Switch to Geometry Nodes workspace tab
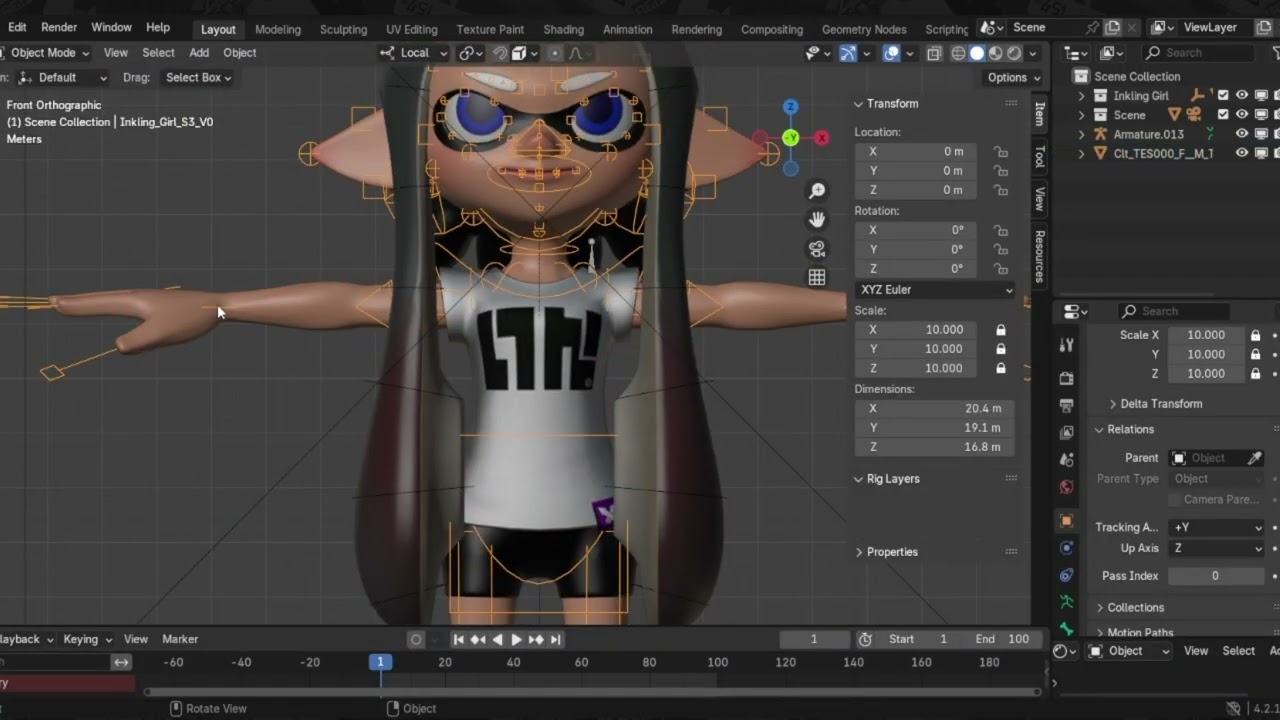 coord(864,29)
